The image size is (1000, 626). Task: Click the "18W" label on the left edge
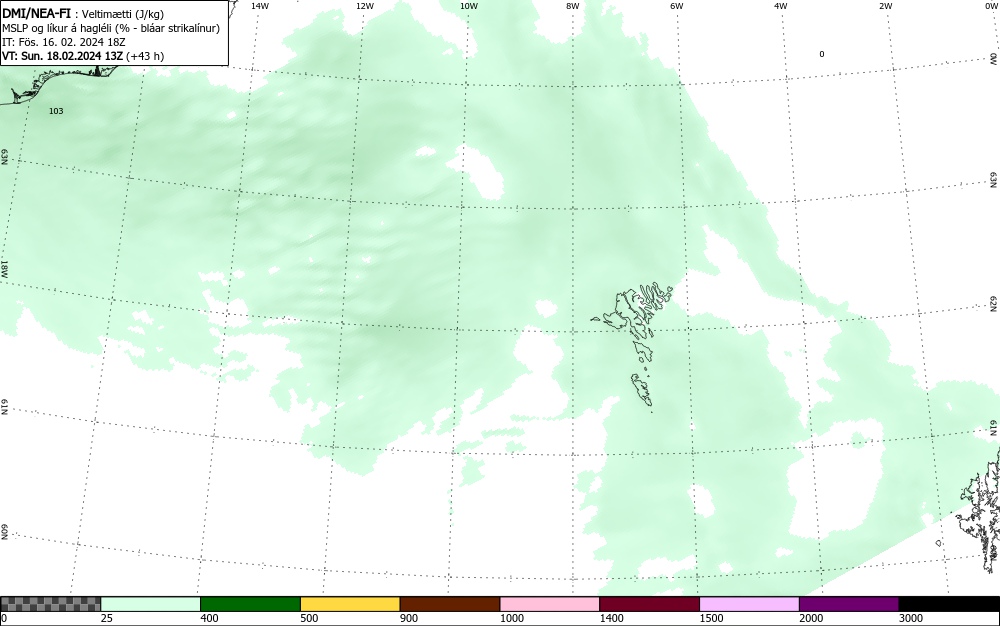4,268
